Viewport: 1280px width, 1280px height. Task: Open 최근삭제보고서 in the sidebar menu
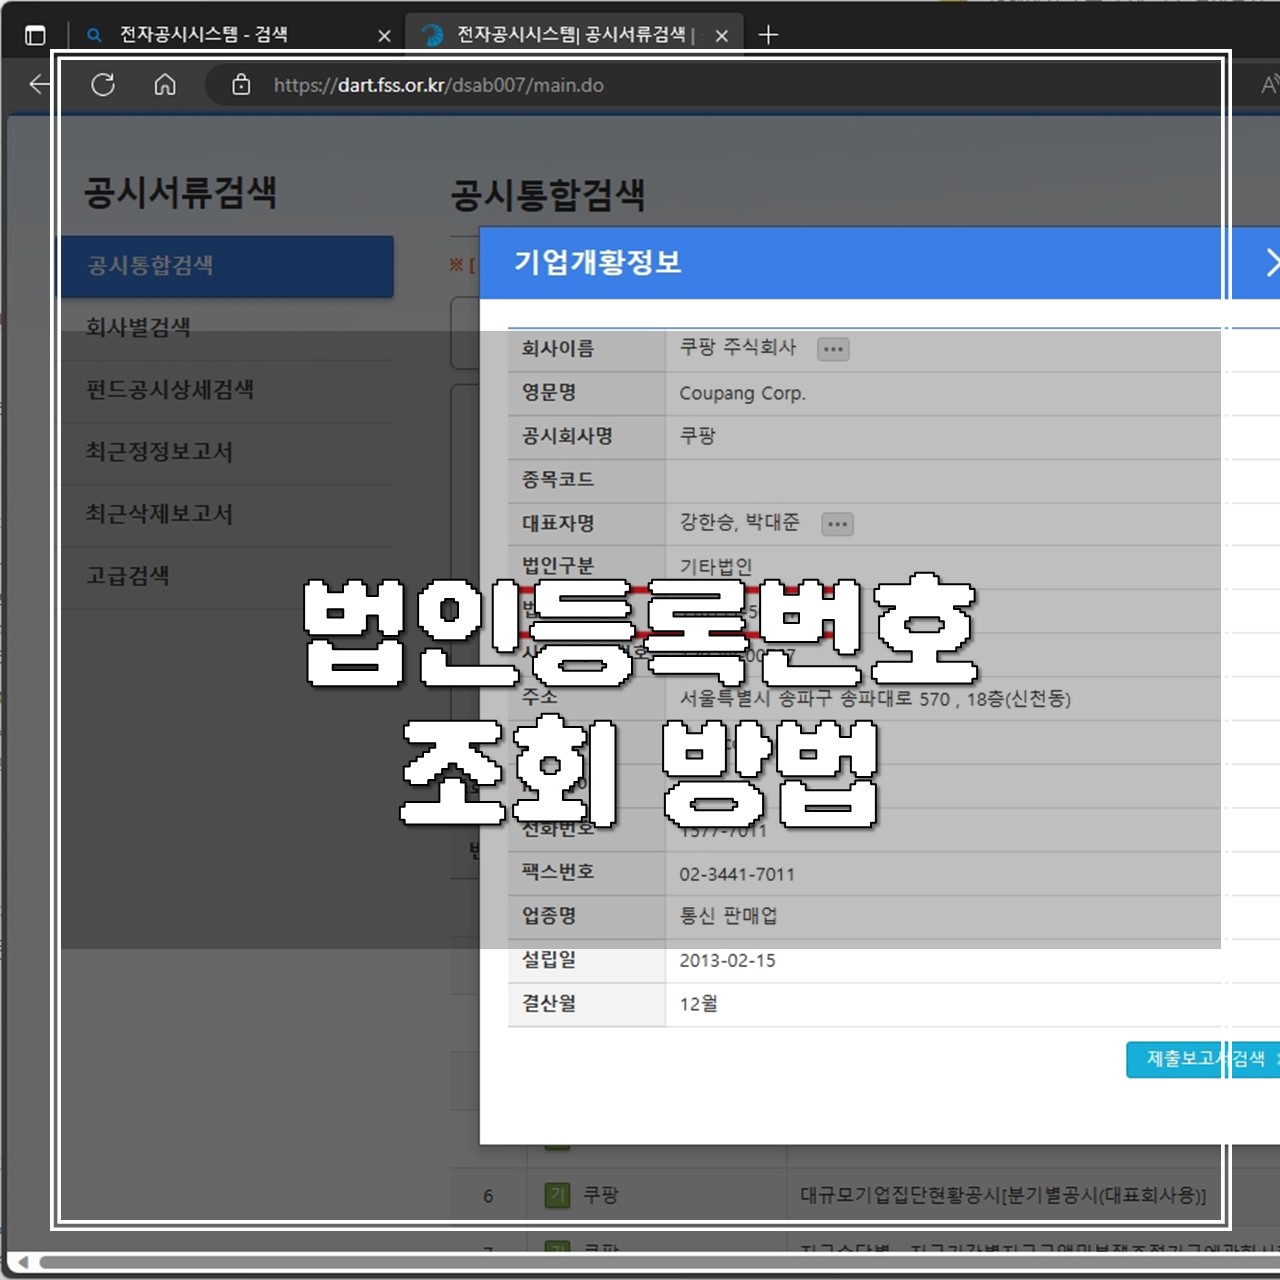click(159, 513)
